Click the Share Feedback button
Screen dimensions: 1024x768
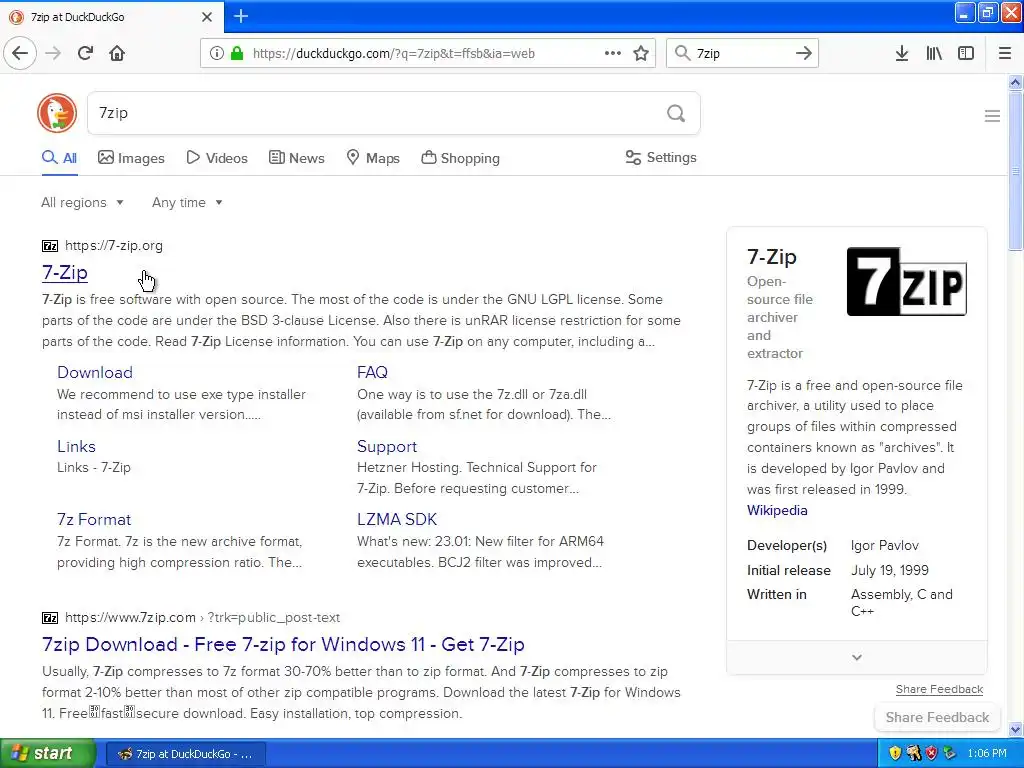937,717
